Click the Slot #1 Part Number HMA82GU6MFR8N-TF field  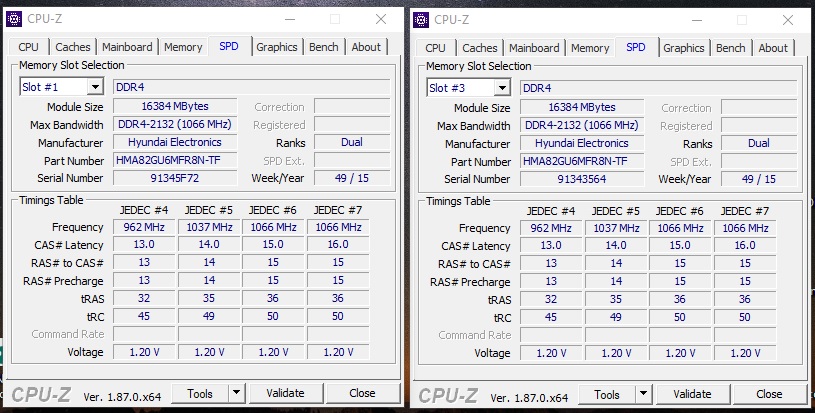point(175,161)
